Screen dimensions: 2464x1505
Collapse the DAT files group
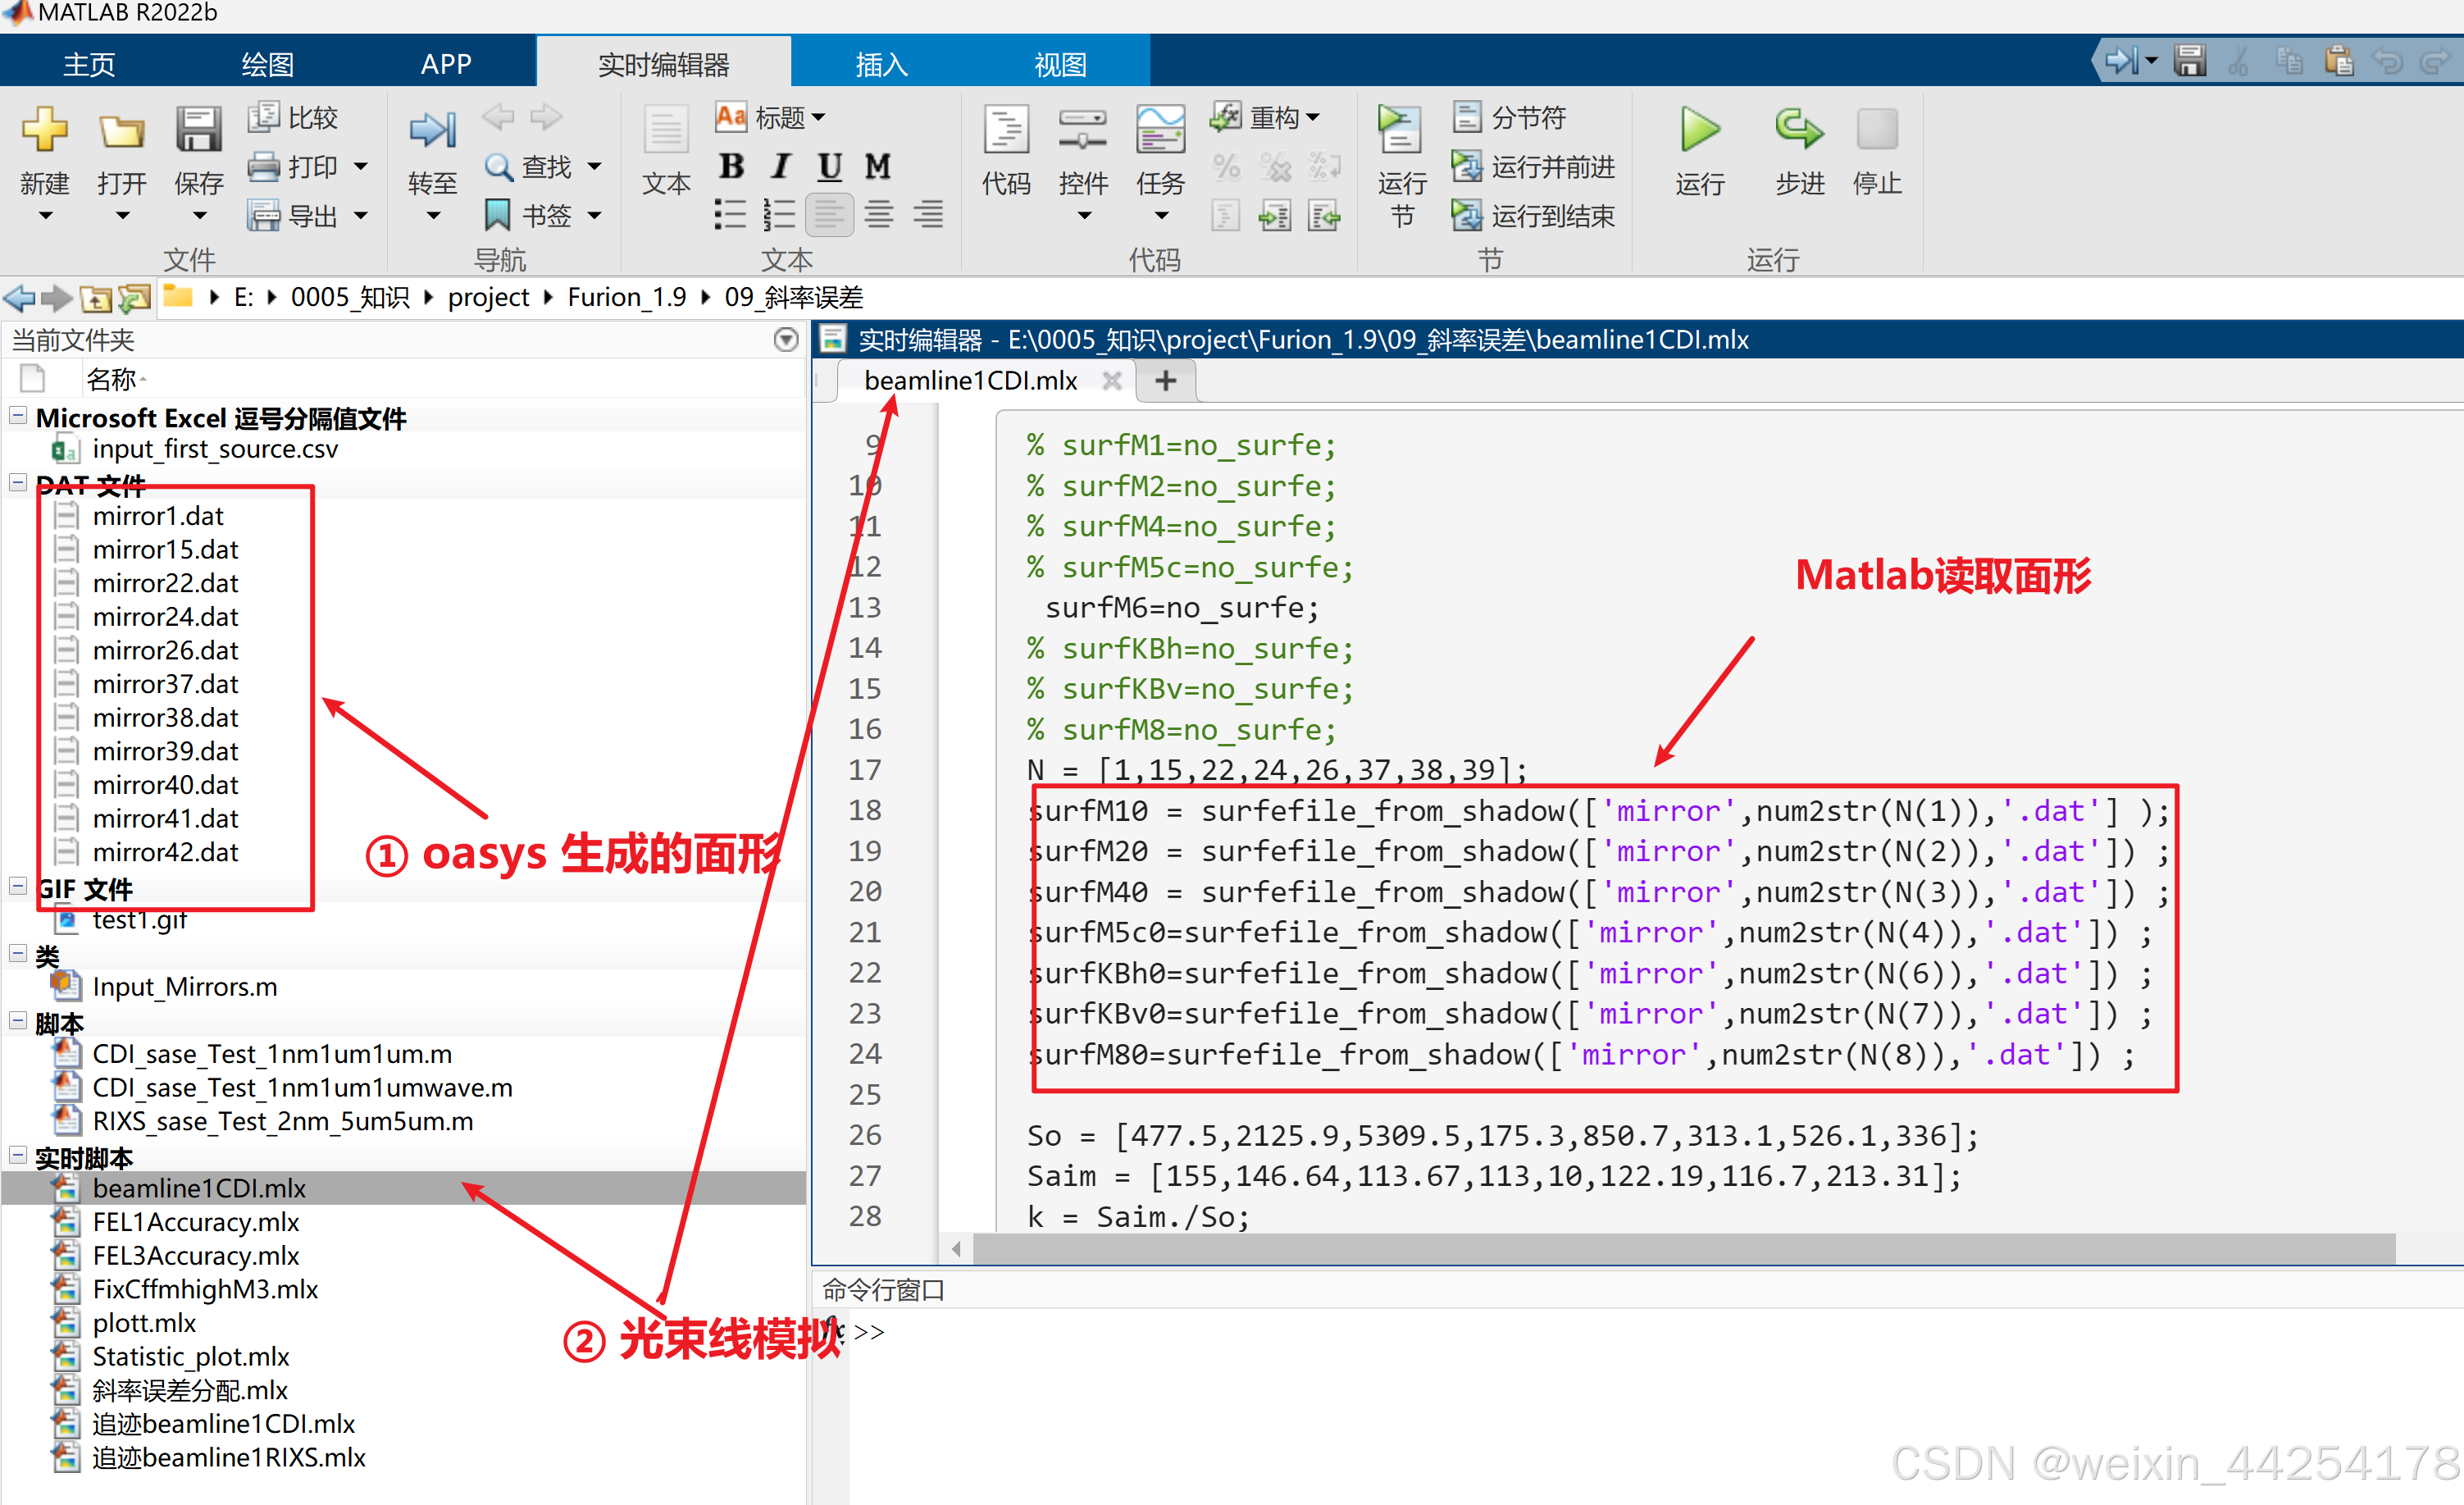(17, 483)
